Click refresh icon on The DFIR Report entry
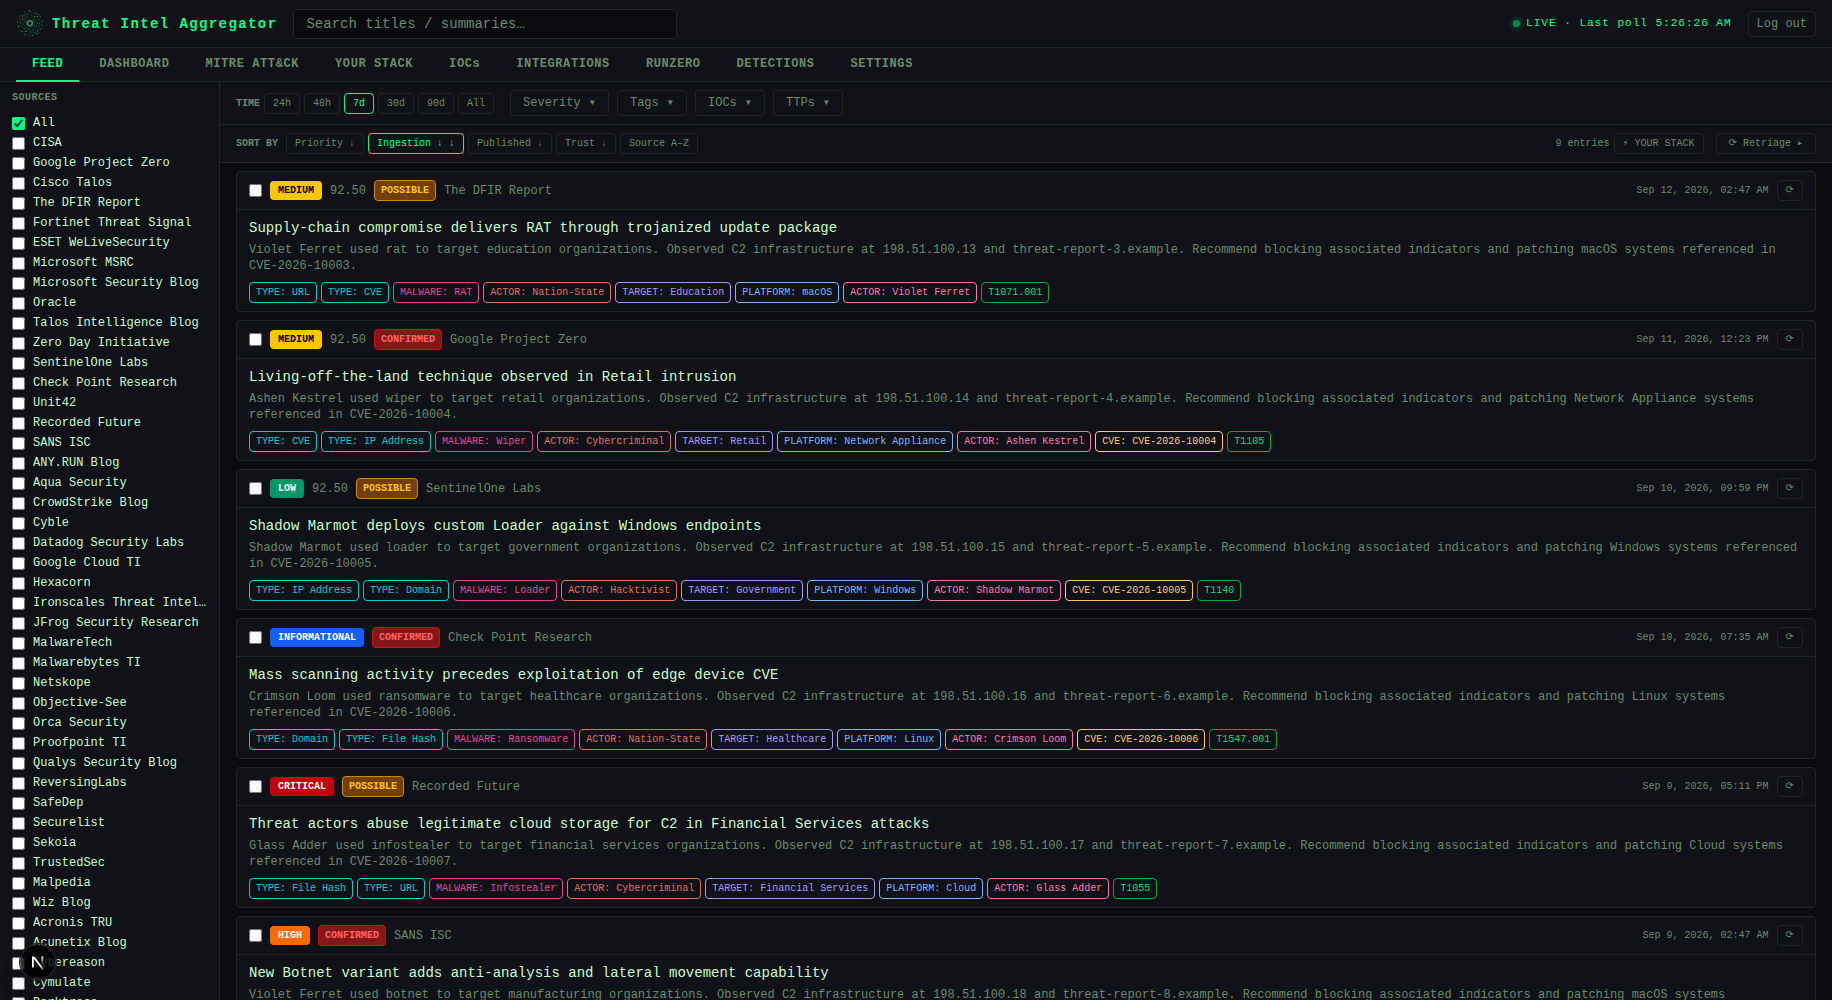 (1790, 190)
